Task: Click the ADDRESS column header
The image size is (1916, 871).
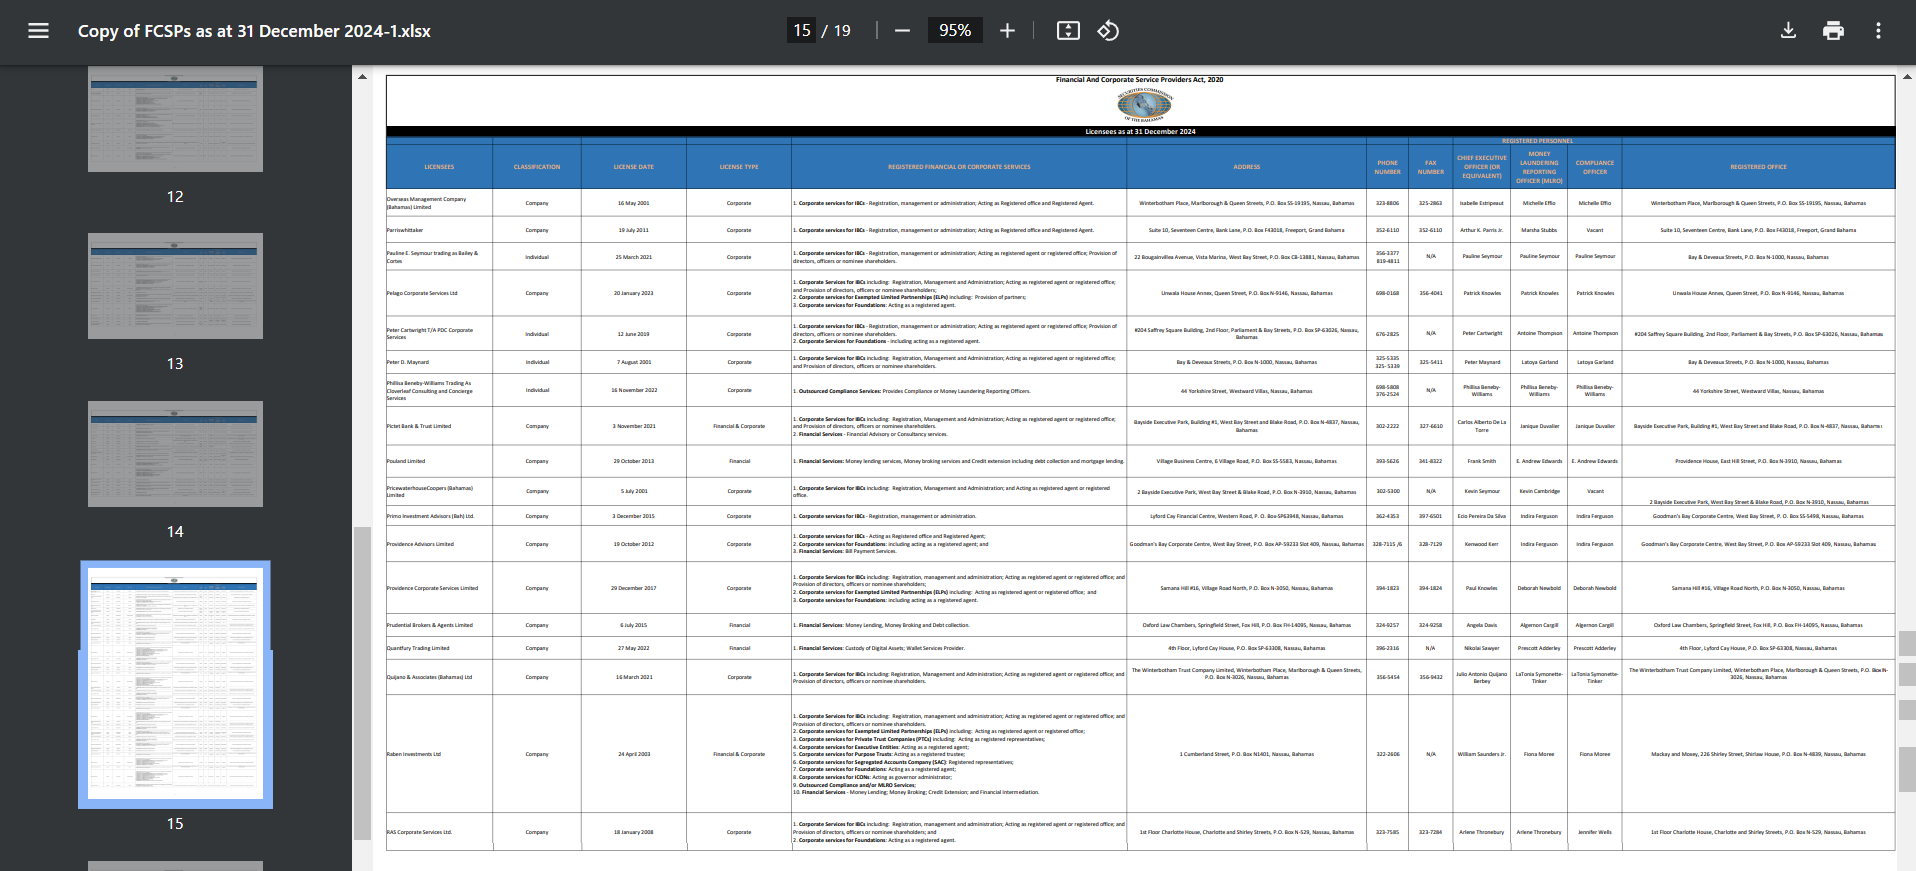Action: [1247, 167]
